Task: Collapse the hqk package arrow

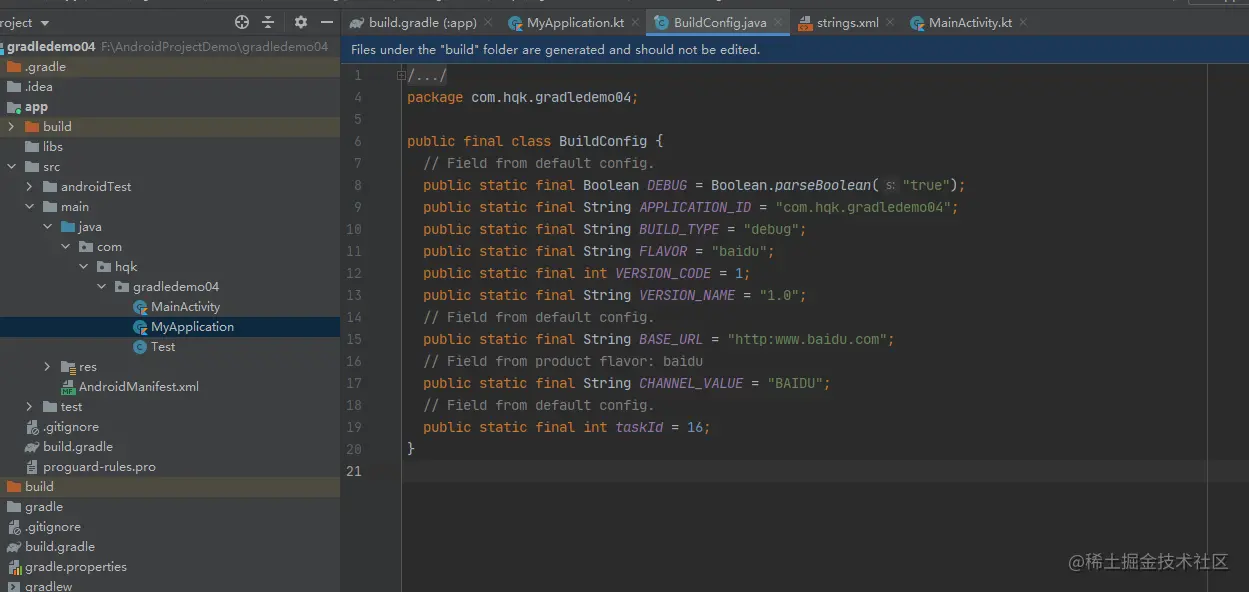Action: [x=83, y=267]
